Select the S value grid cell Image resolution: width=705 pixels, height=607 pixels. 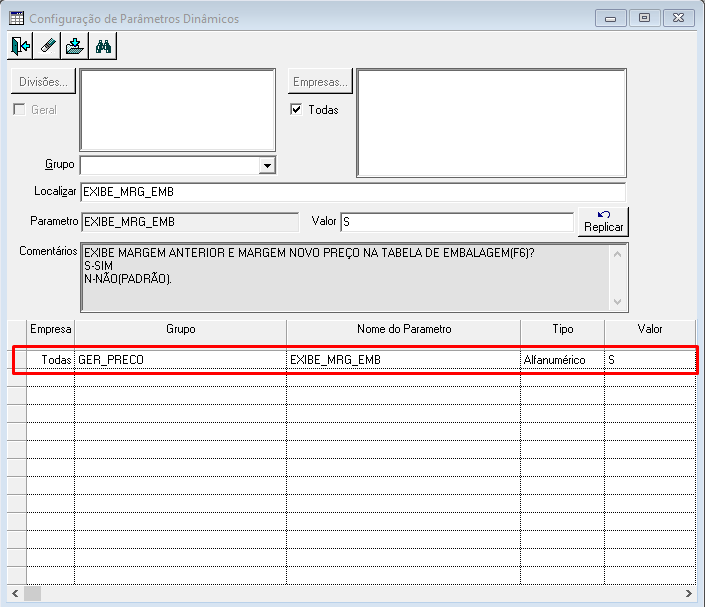coord(650,360)
